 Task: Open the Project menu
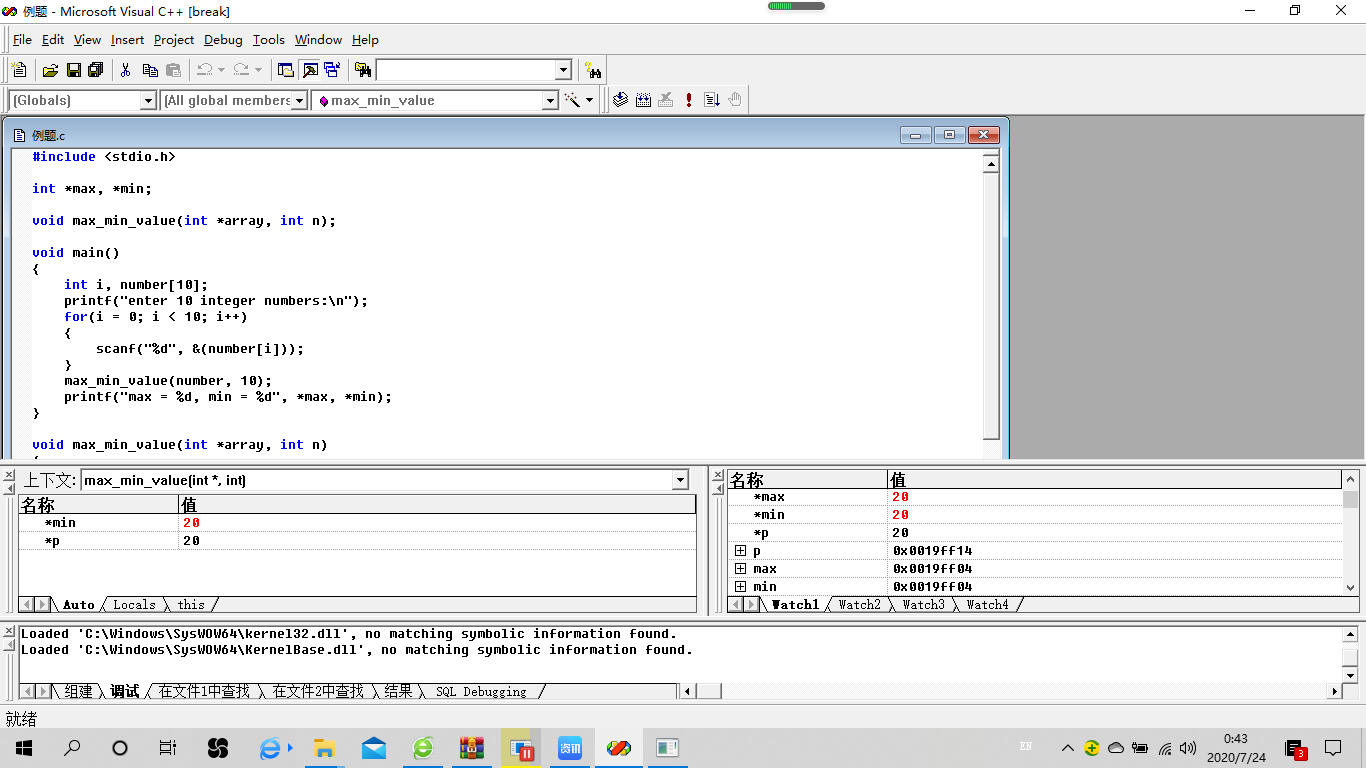[x=174, y=40]
